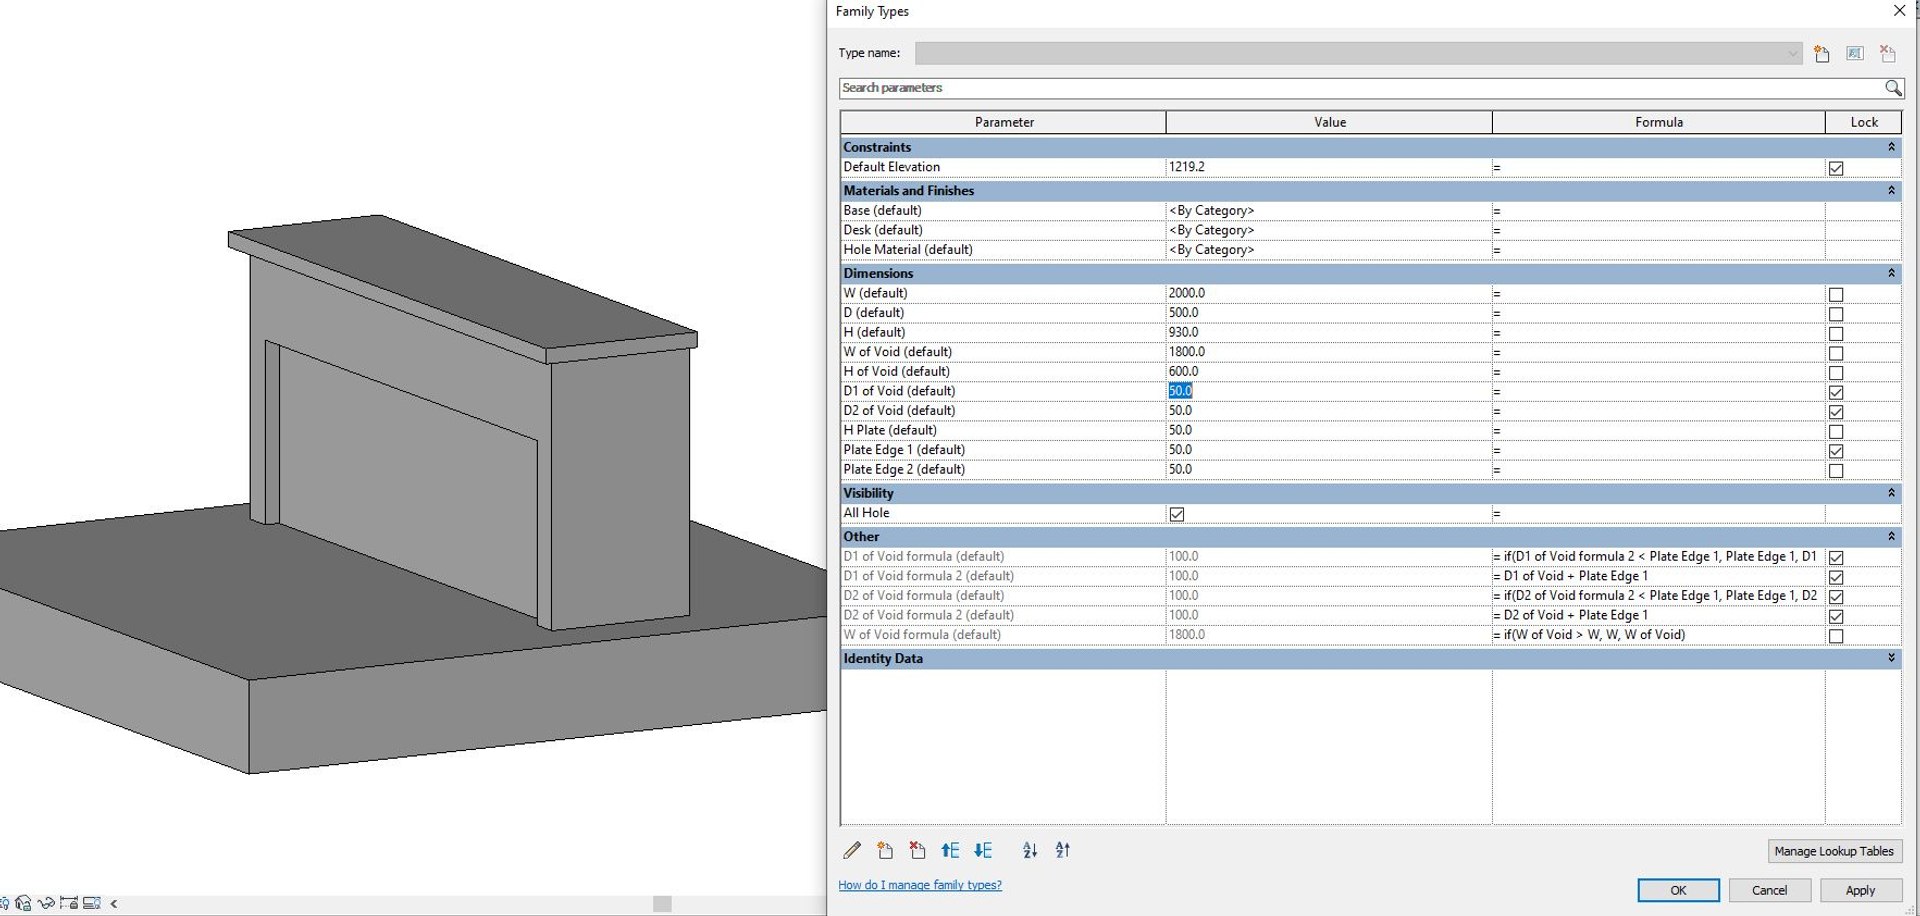
Task: Toggle the All Hole visibility checkbox
Action: (x=1177, y=514)
